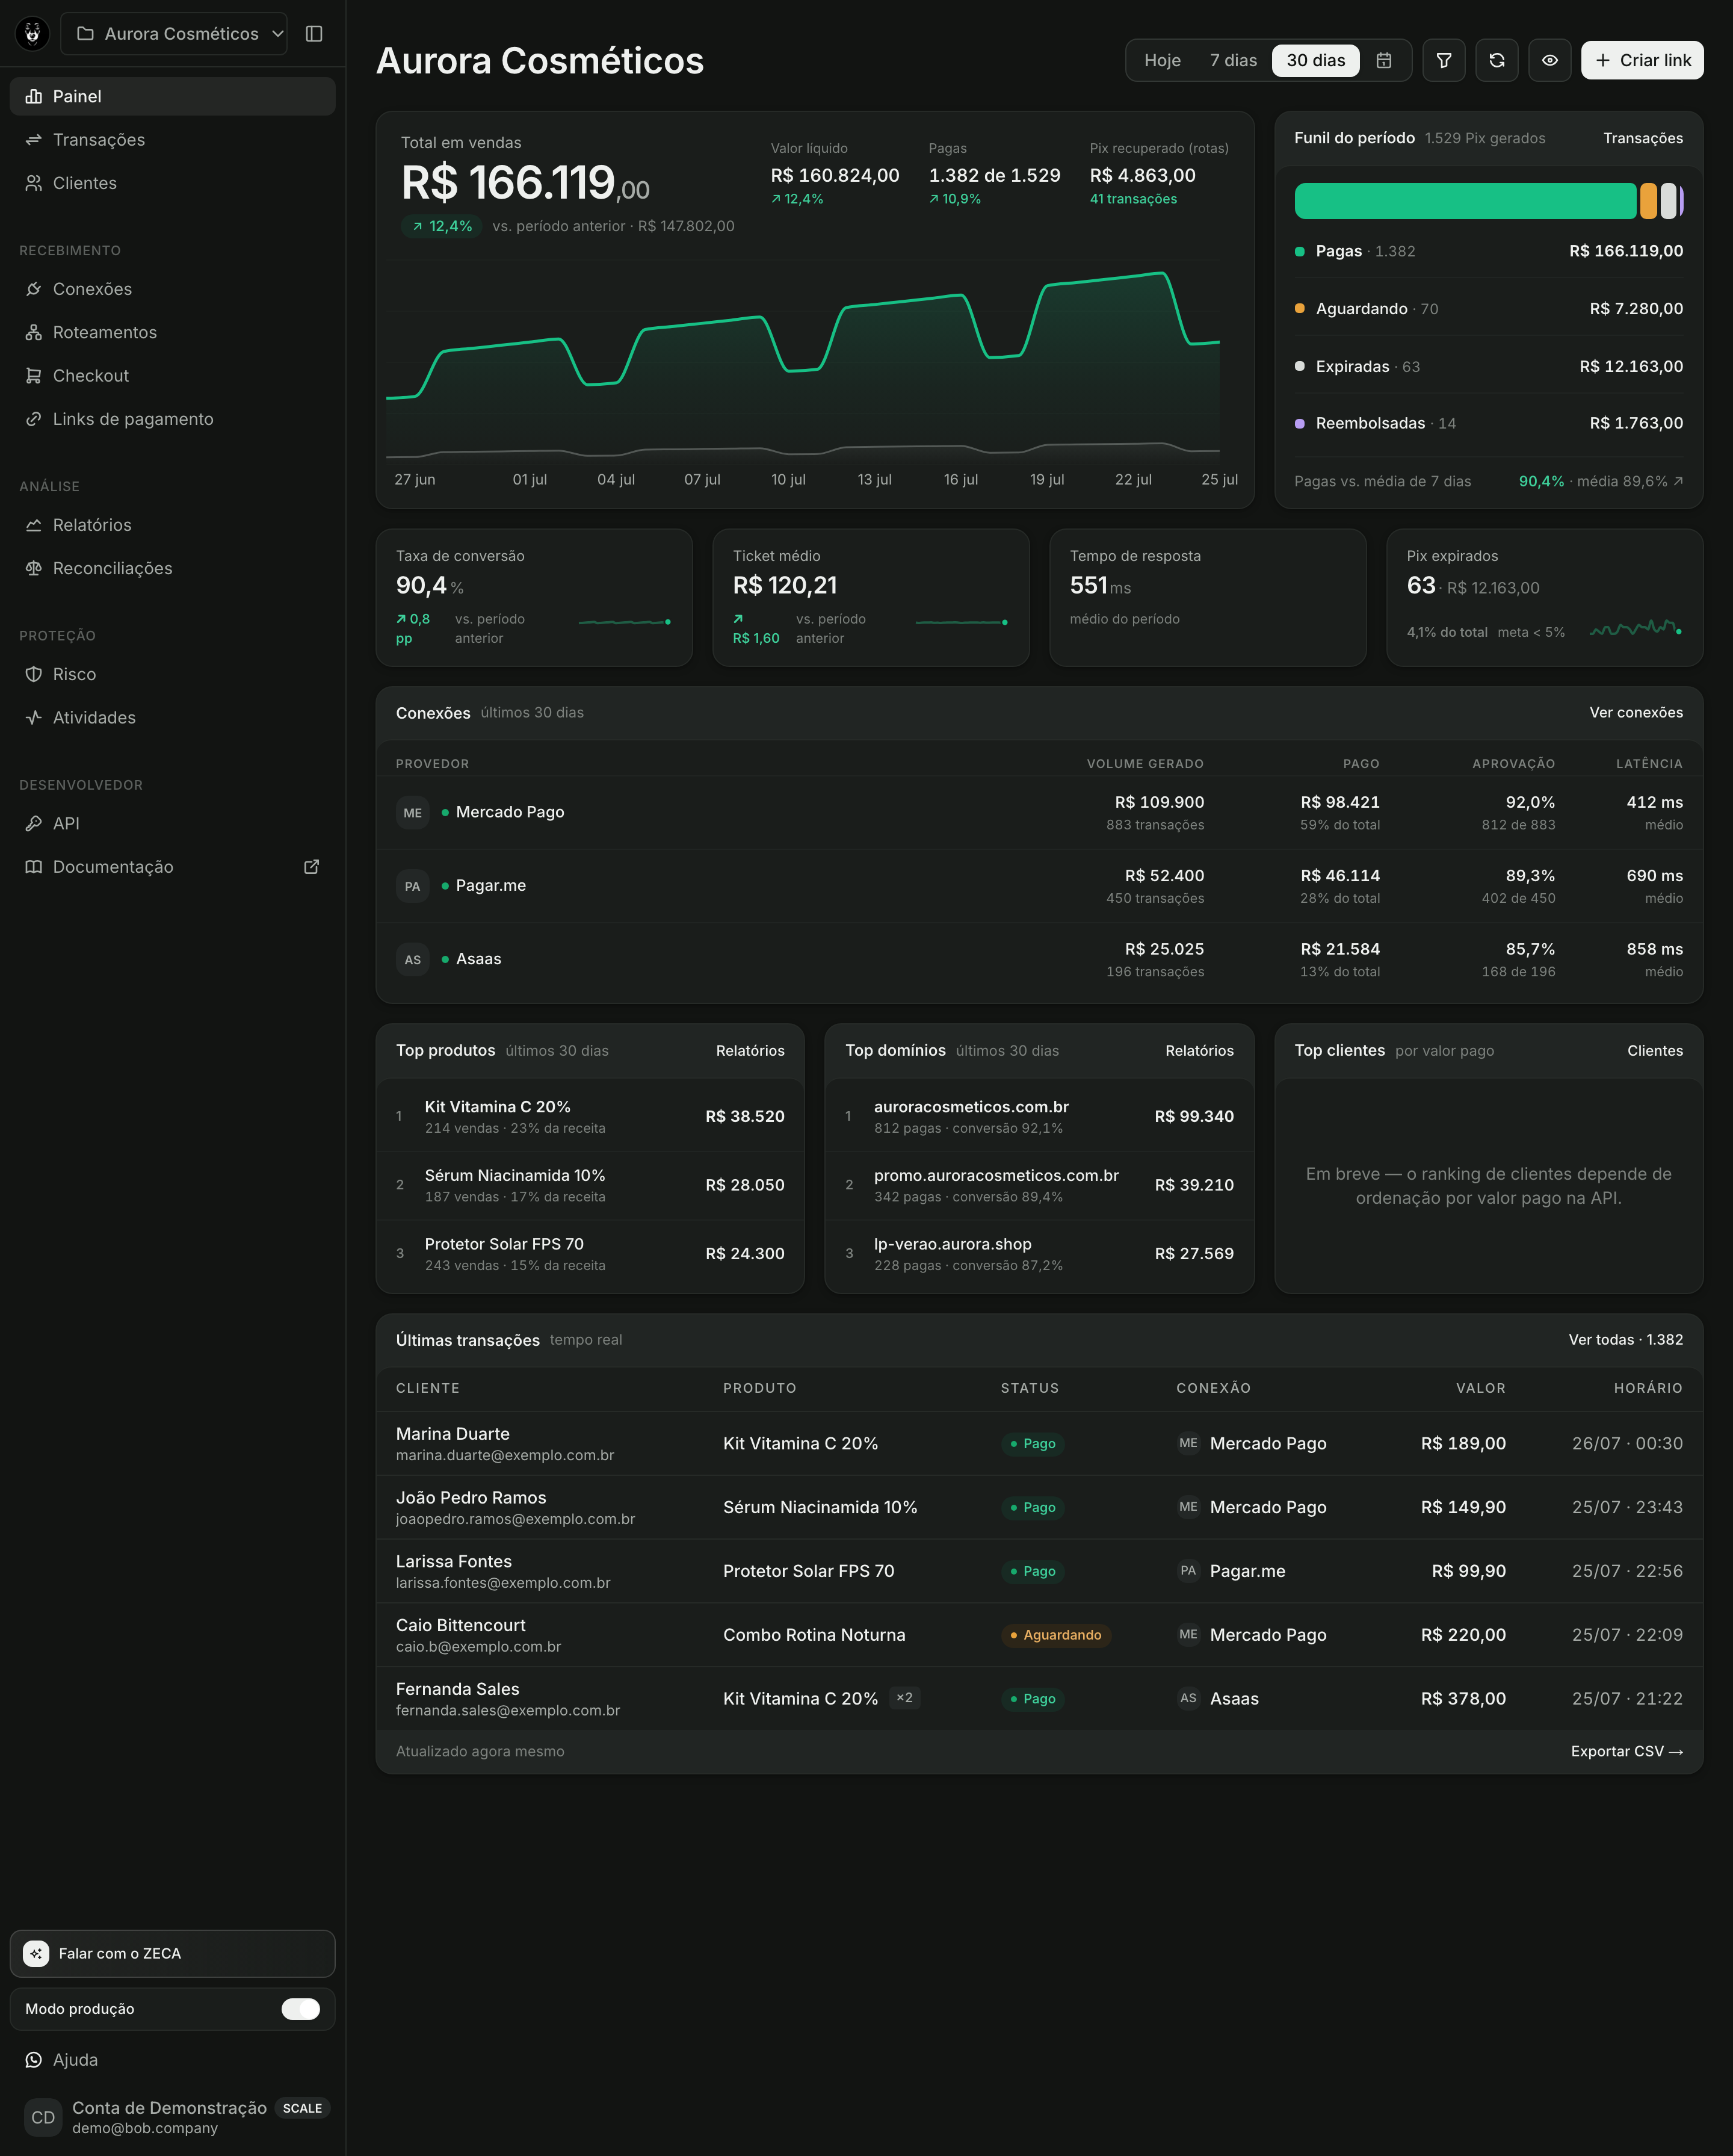This screenshot has width=1733, height=2156.
Task: Select the 7 dias period tab
Action: coord(1233,61)
